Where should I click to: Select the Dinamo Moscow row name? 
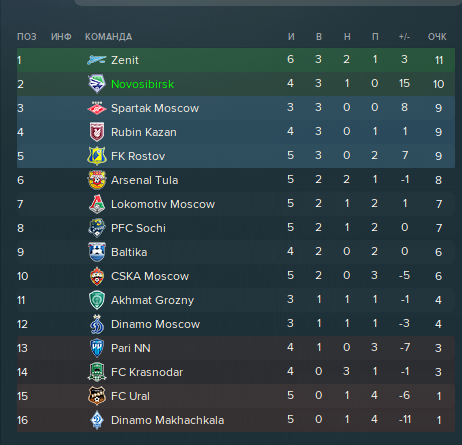point(155,324)
